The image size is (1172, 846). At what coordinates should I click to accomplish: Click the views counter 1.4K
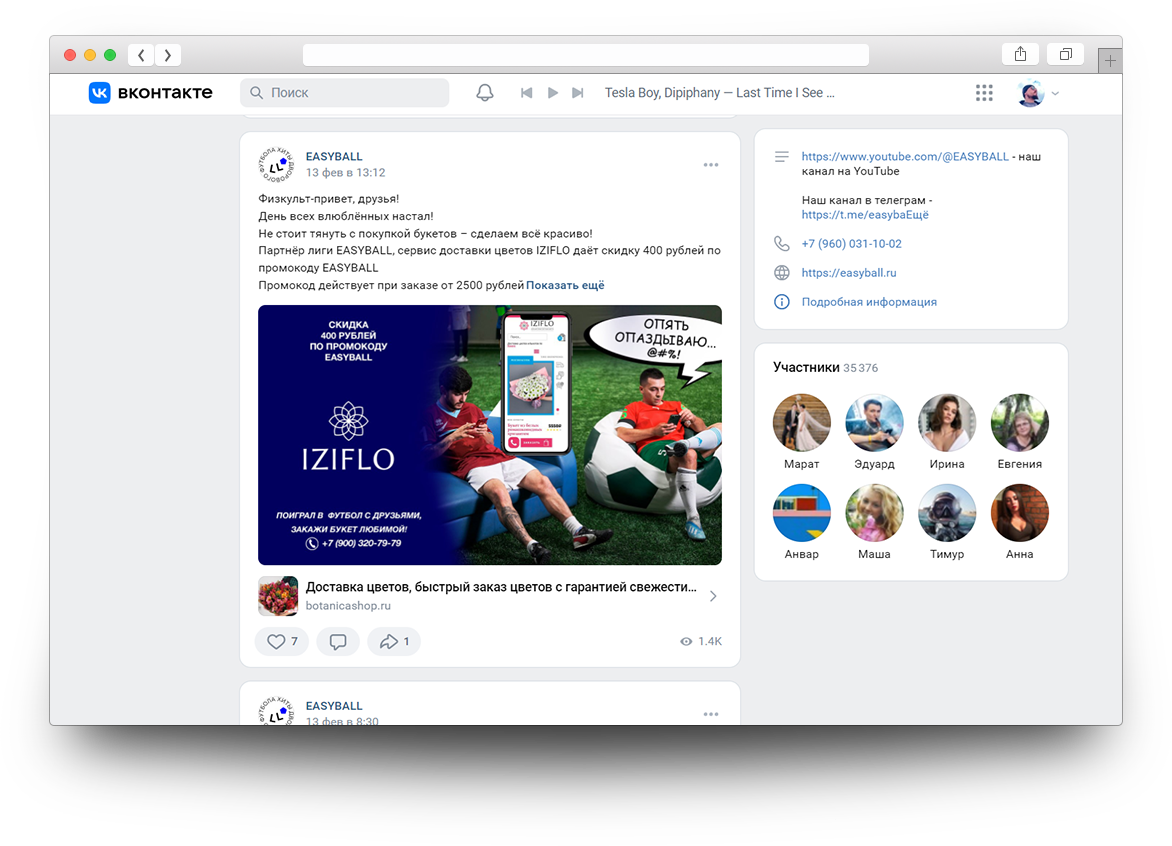(x=701, y=641)
